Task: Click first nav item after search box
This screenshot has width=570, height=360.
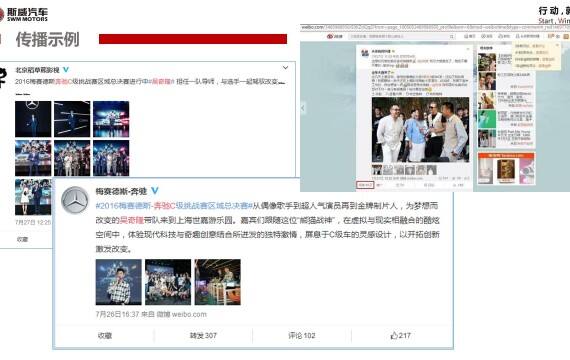Action: [x=470, y=36]
